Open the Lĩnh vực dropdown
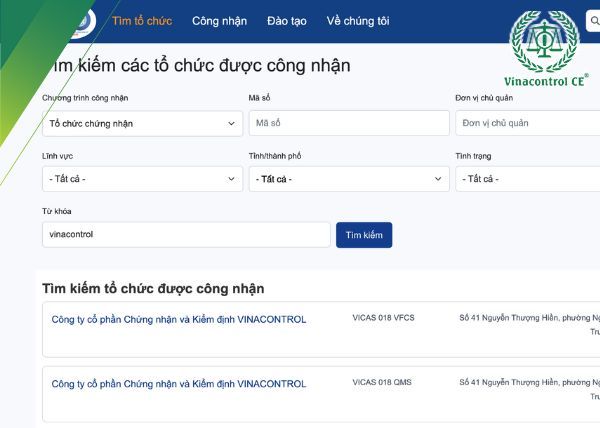 [141, 179]
